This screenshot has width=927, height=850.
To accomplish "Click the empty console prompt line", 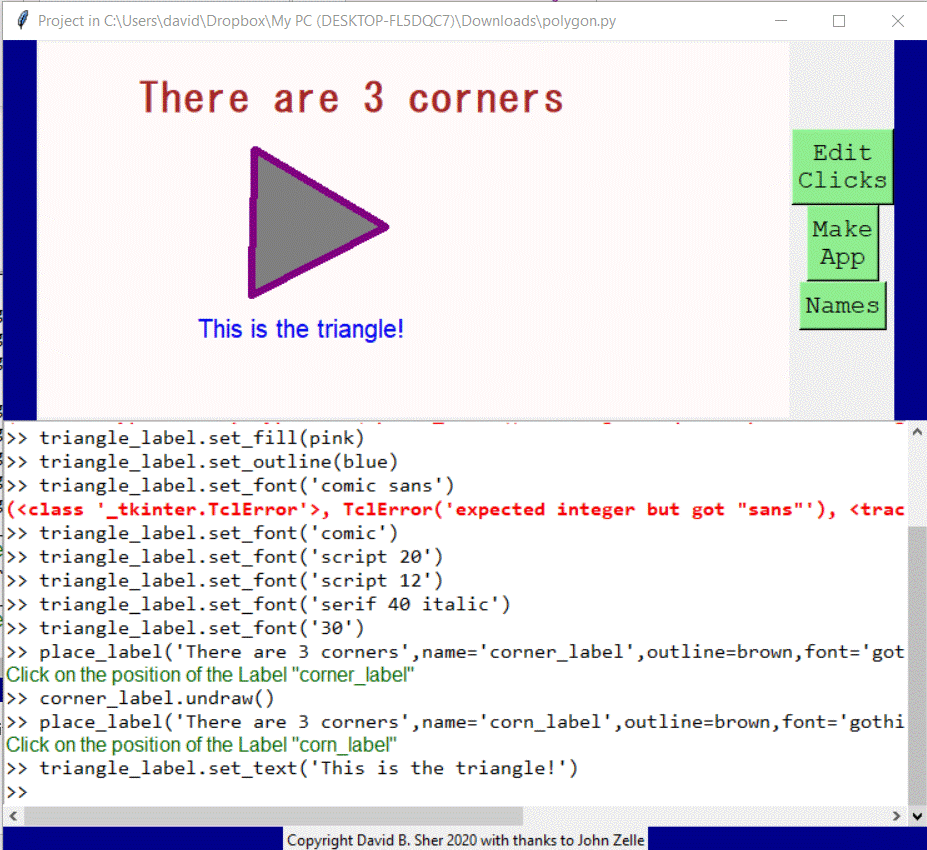I will (455, 791).
